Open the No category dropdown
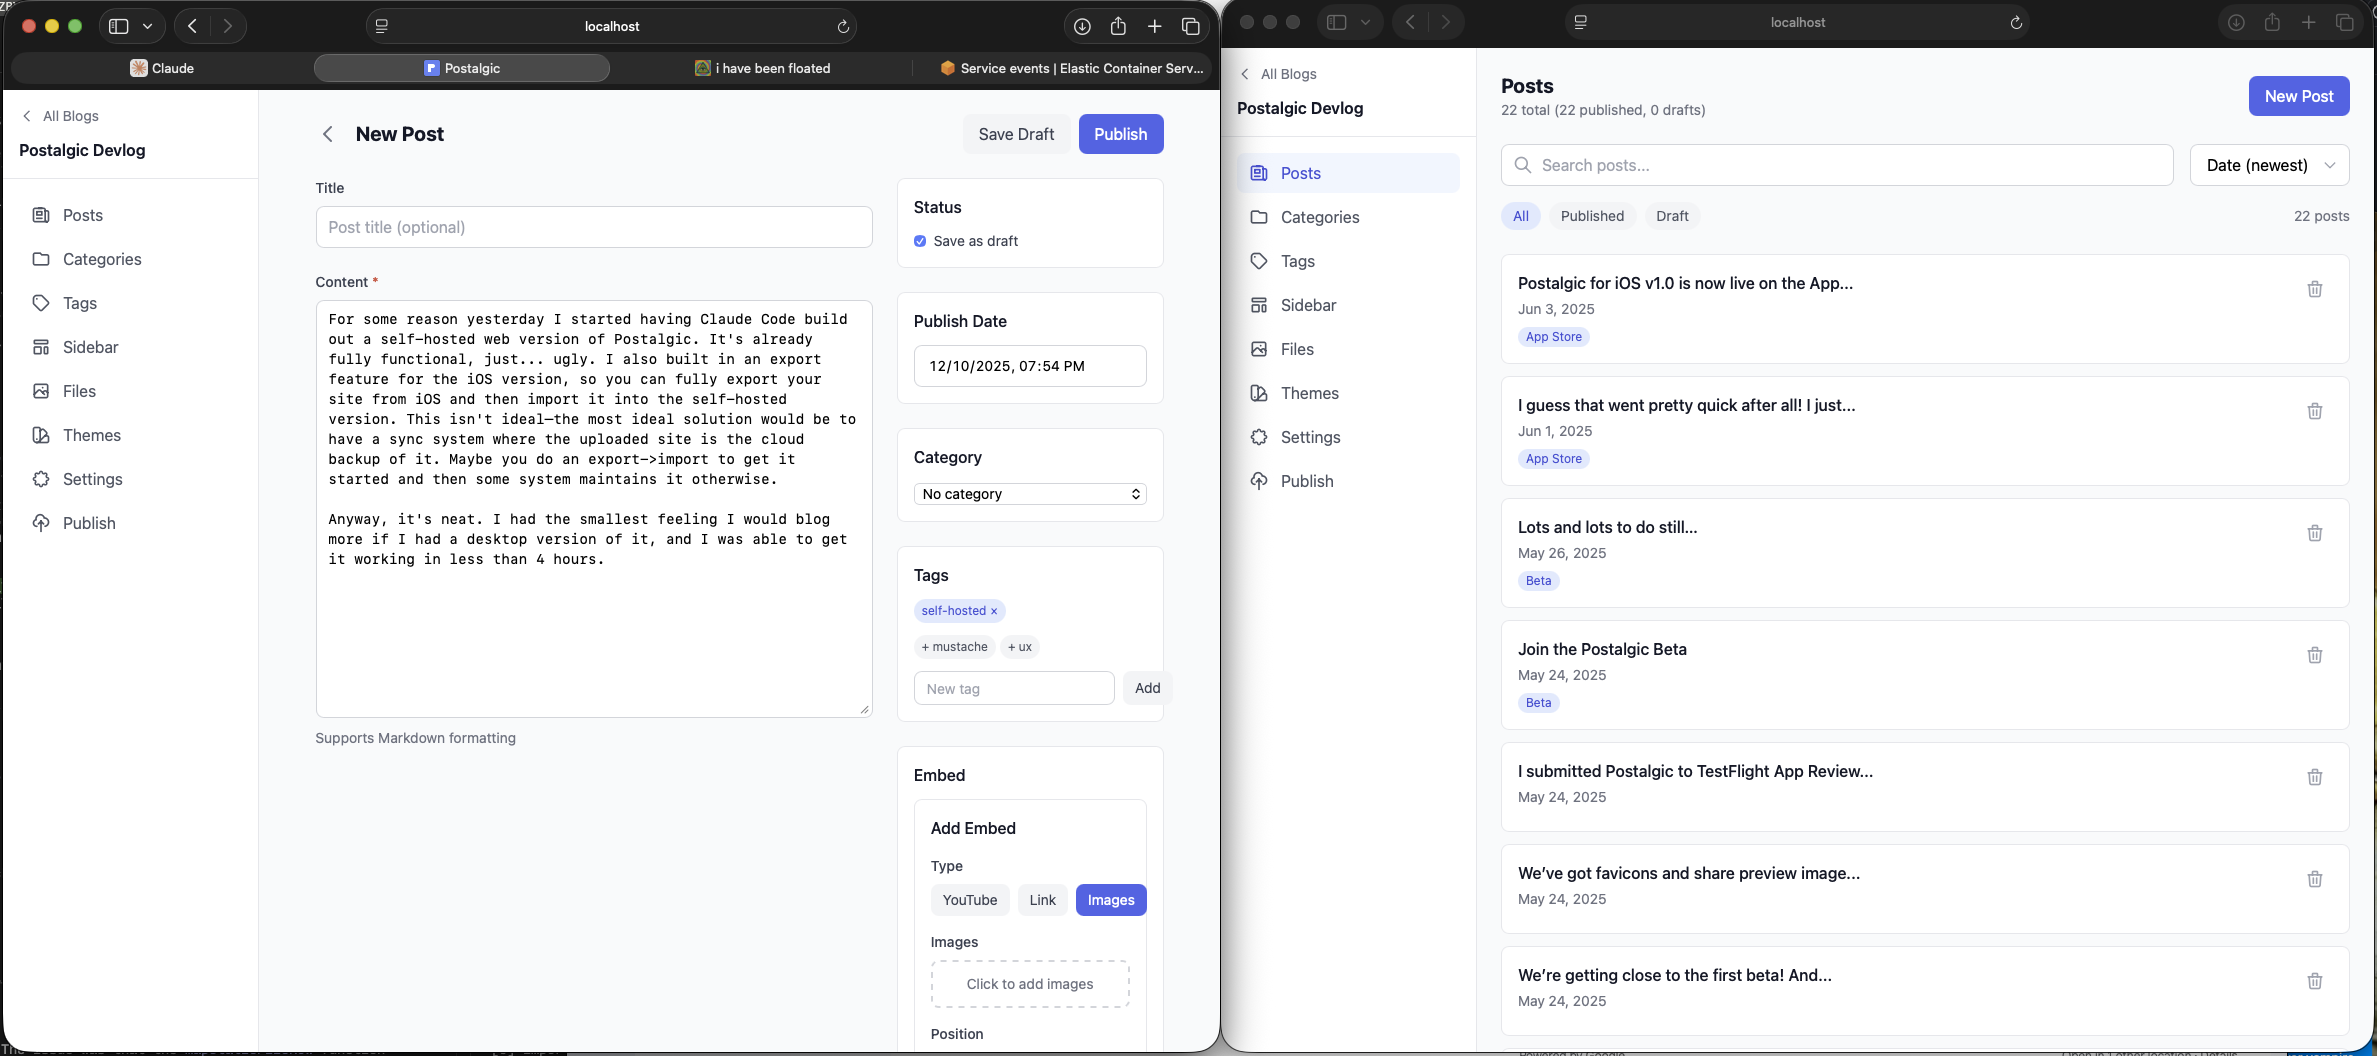2377x1056 pixels. 1029,494
